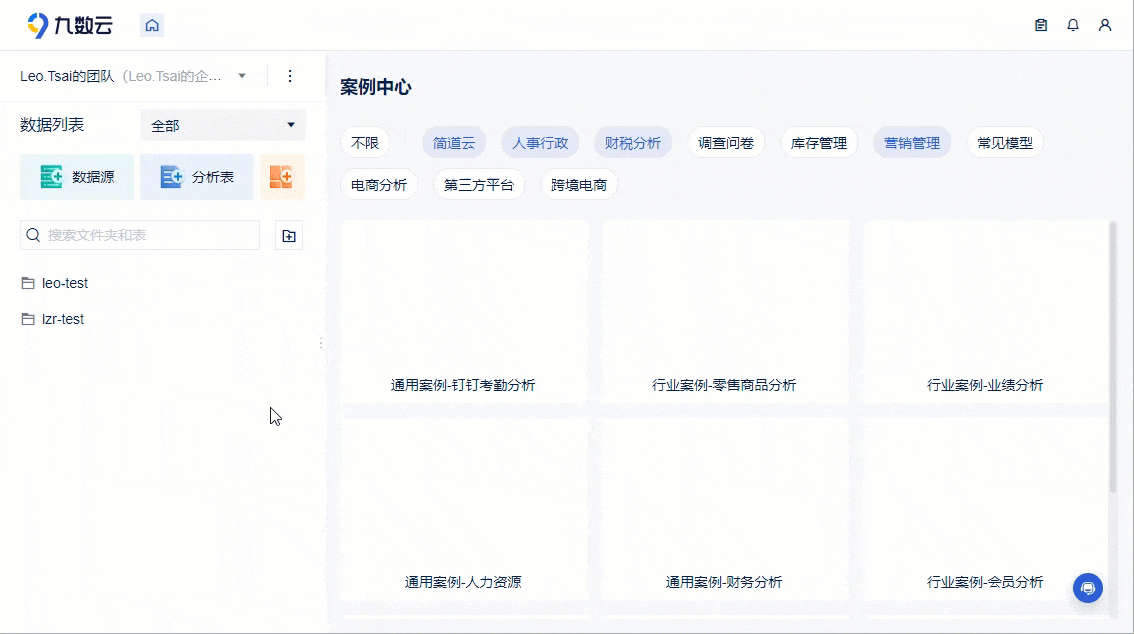Screen dimensions: 1134x634
Task: Open the 行业案例-零售商品分析 case card
Action: point(725,312)
